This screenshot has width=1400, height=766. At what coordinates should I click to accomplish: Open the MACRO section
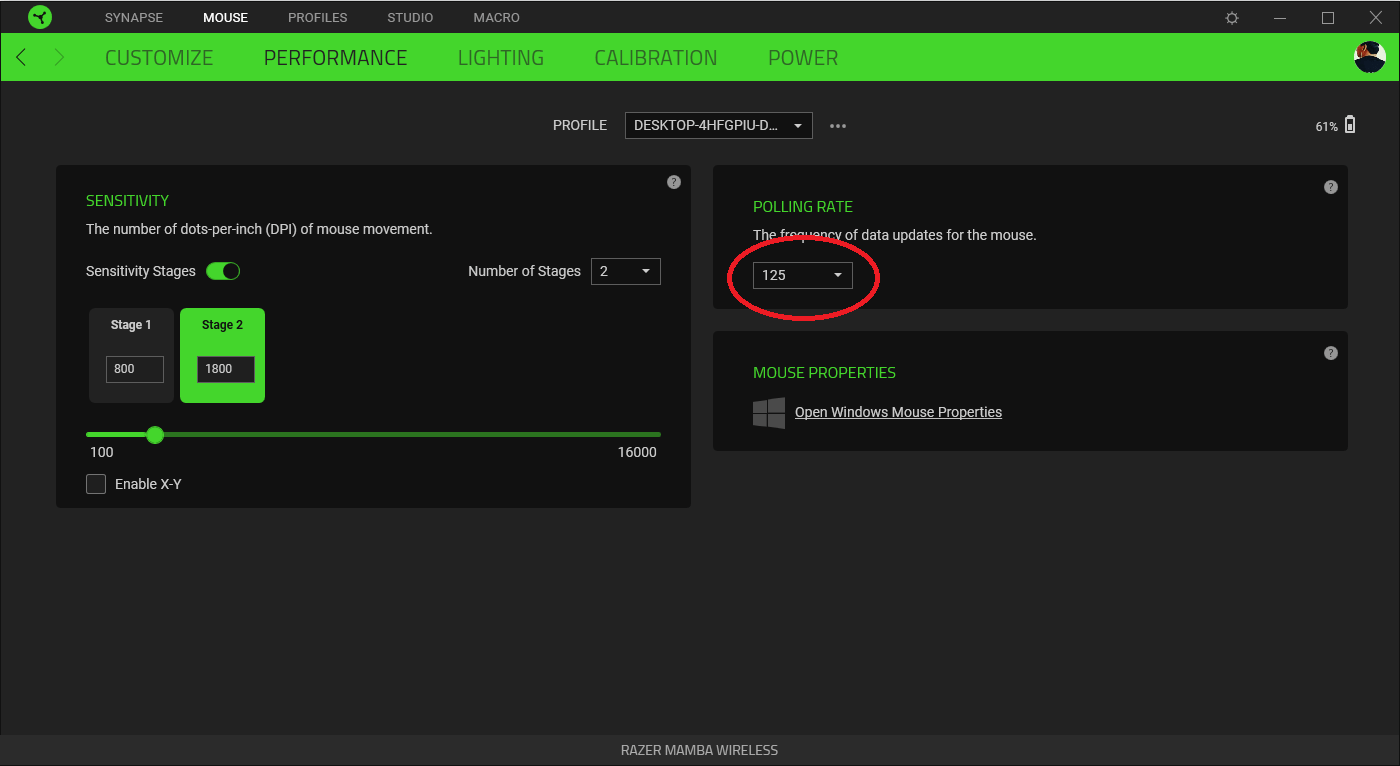pyautogui.click(x=496, y=17)
